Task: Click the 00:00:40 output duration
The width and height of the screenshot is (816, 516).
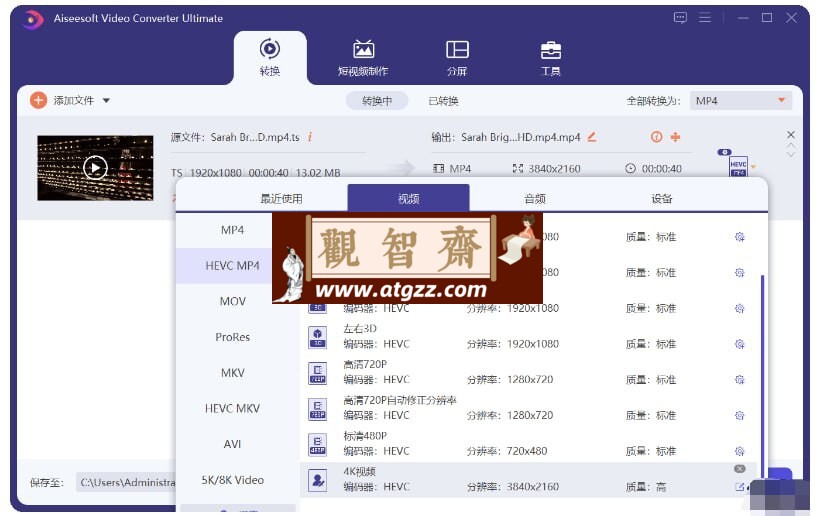Action: (661, 169)
